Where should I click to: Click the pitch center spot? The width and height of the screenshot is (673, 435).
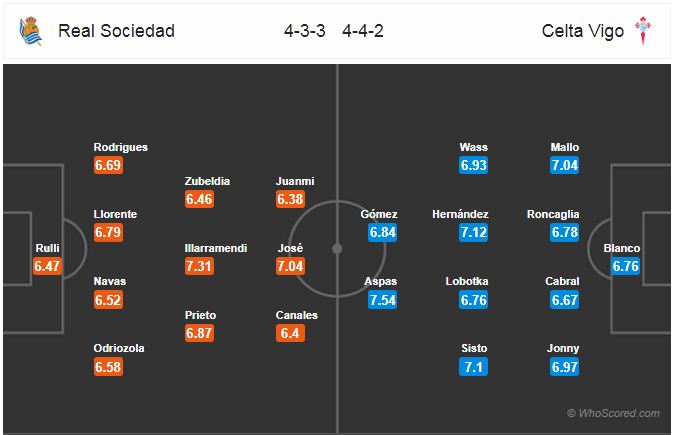pyautogui.click(x=337, y=249)
